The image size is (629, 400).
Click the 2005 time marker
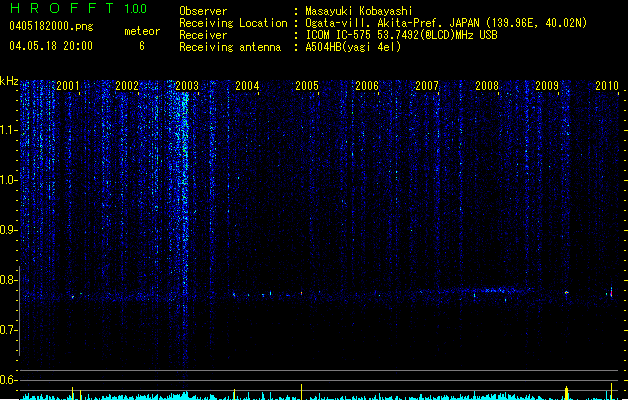[307, 85]
